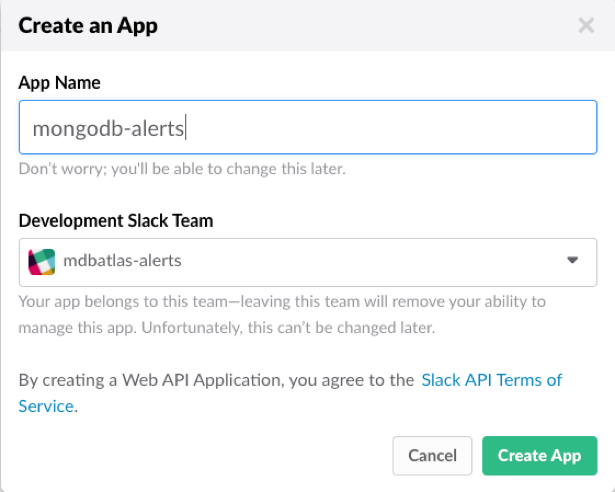Click the 'Don't worry; you'll be able to change this later' hint
Screen dimensions: 615x492
coord(182,169)
